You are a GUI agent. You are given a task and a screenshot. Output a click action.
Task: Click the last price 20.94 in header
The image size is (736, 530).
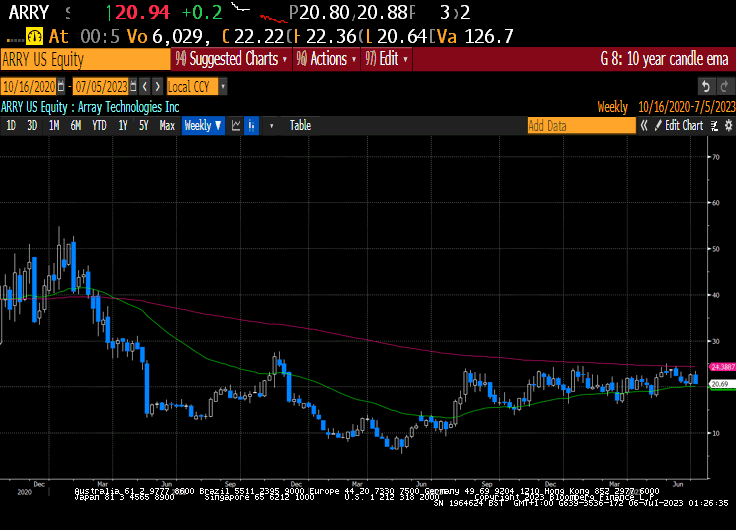[142, 13]
